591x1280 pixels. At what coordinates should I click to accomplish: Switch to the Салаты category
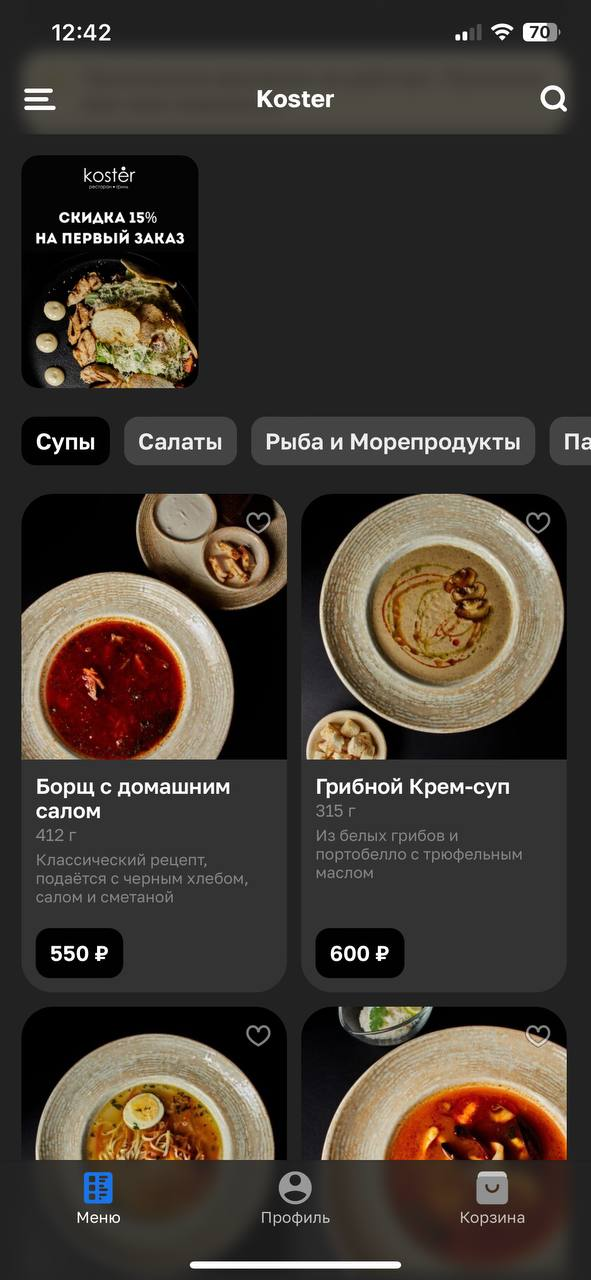(x=180, y=442)
